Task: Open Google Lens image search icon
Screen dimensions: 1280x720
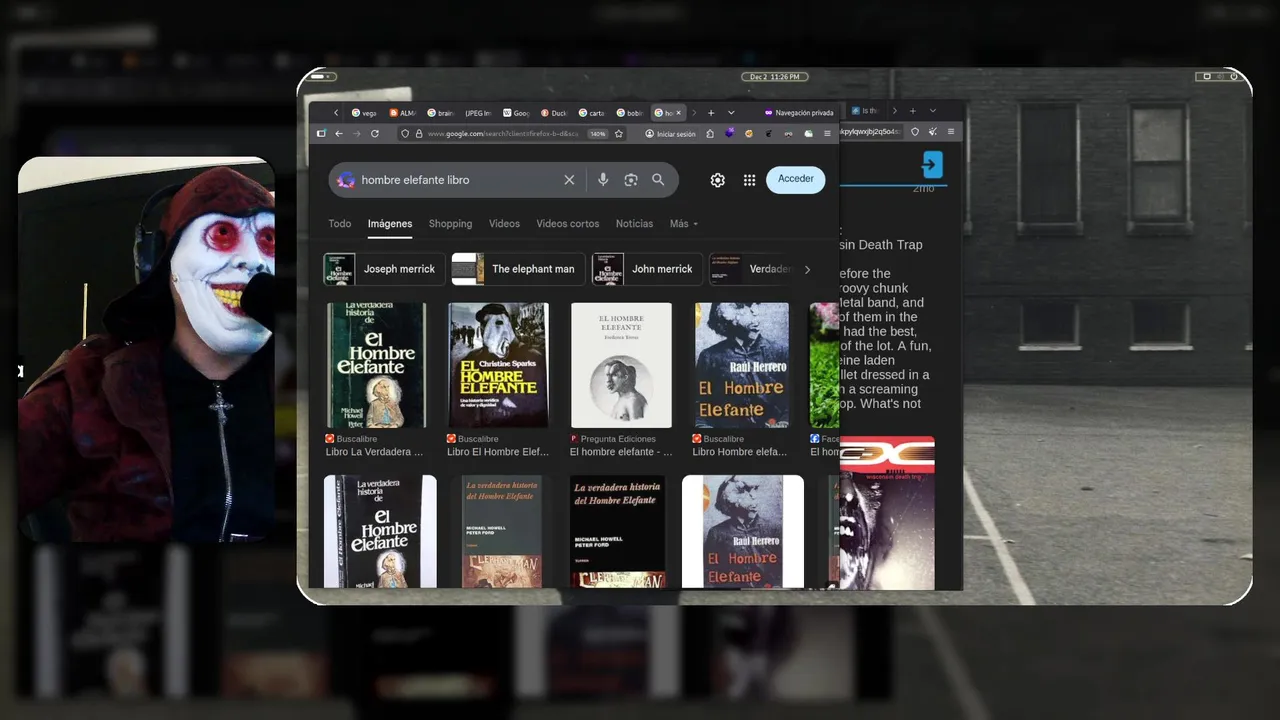Action: coord(631,180)
